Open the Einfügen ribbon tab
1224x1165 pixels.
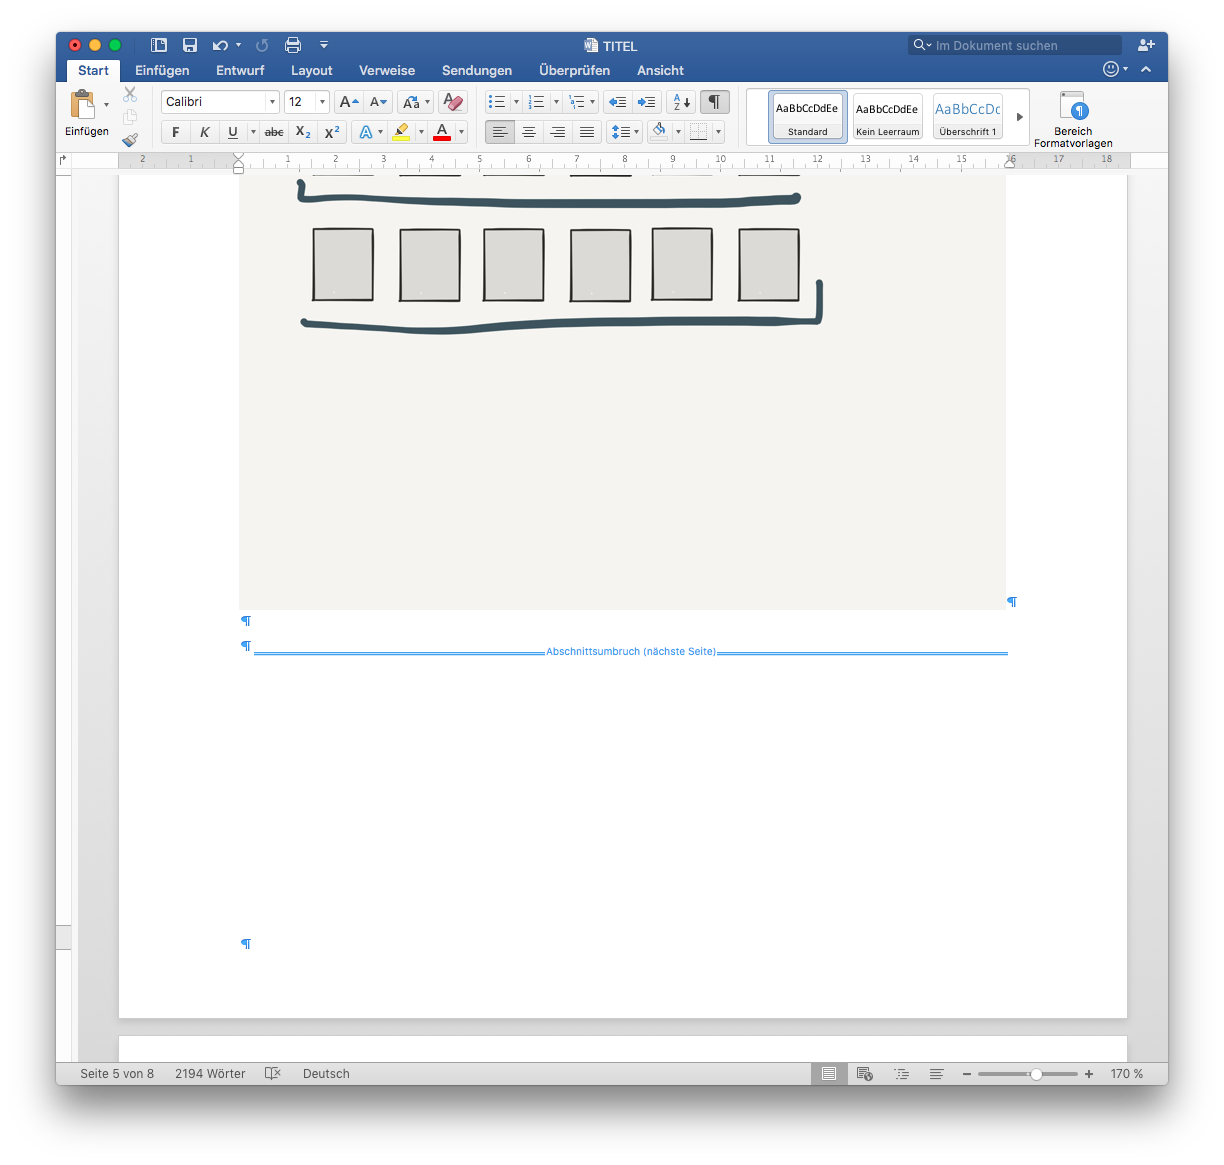pyautogui.click(x=162, y=70)
